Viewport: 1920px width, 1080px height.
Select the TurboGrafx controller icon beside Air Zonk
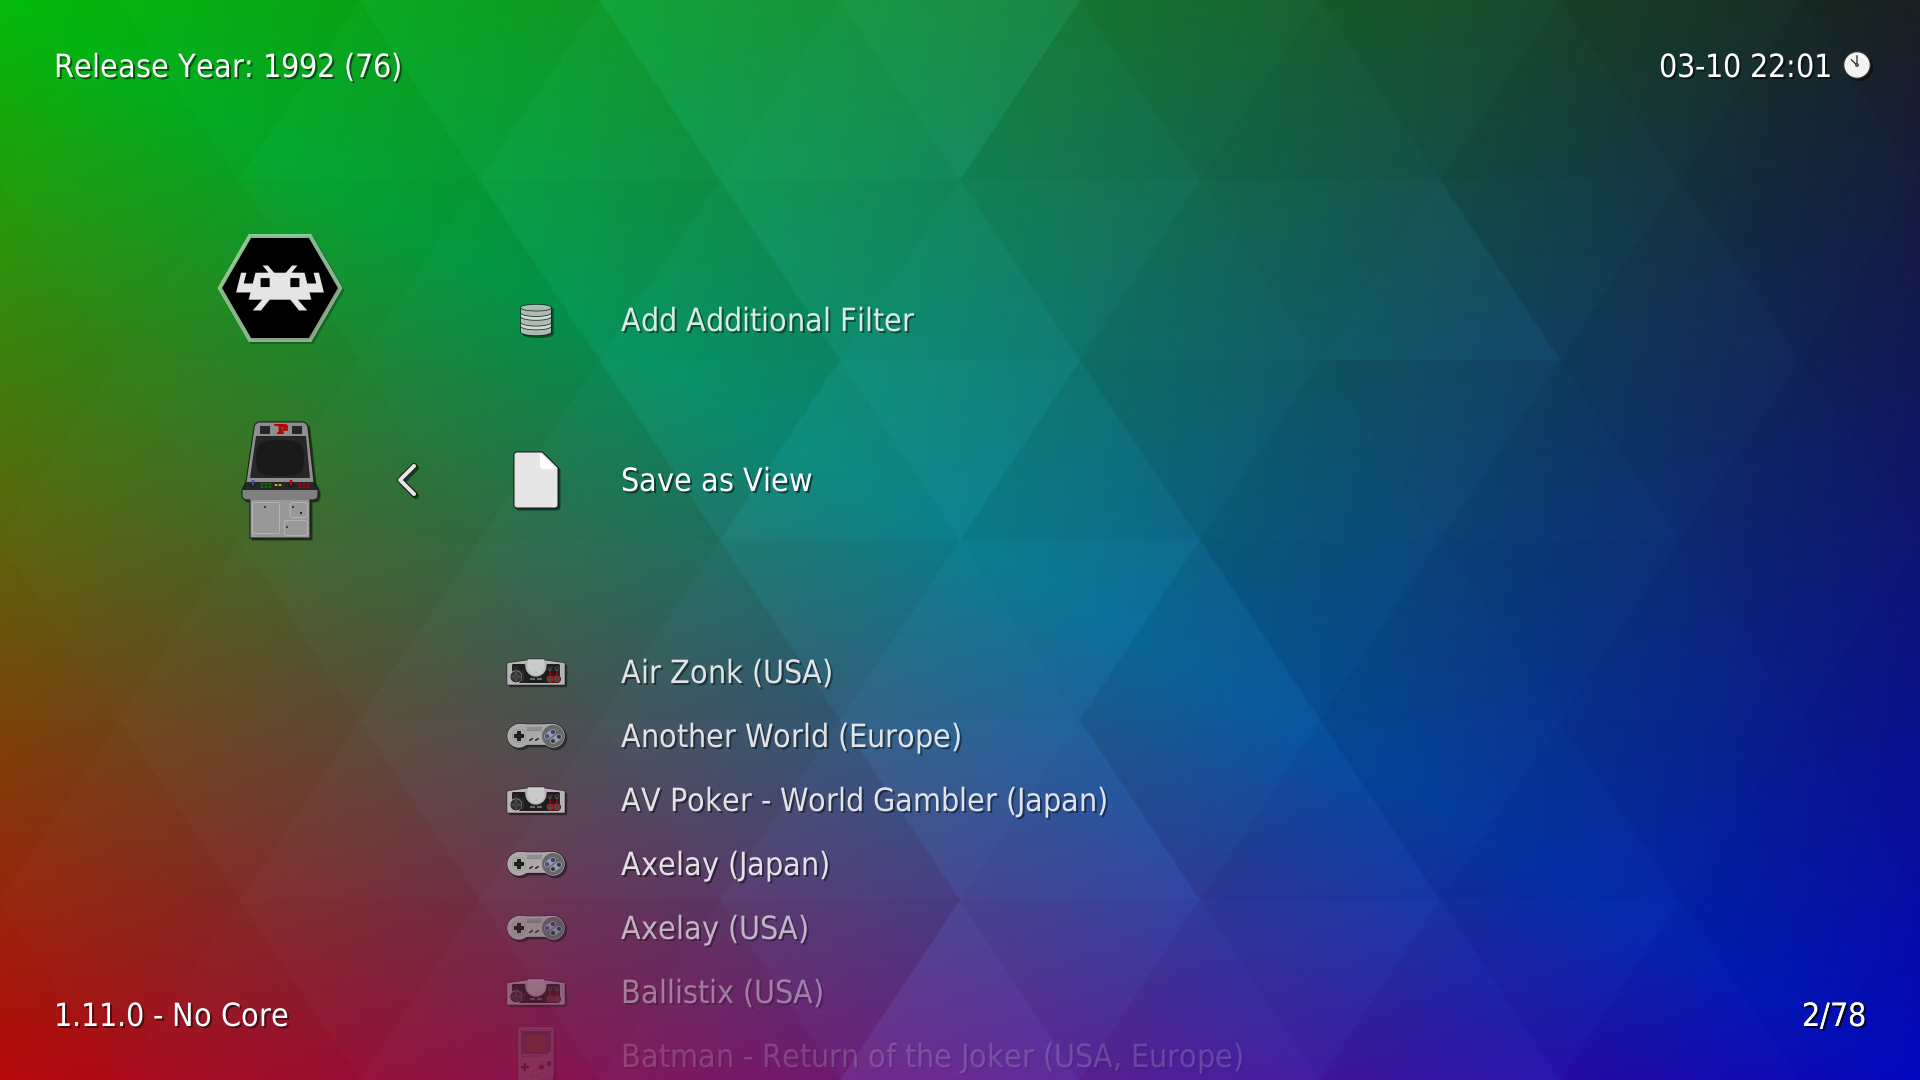click(x=536, y=672)
